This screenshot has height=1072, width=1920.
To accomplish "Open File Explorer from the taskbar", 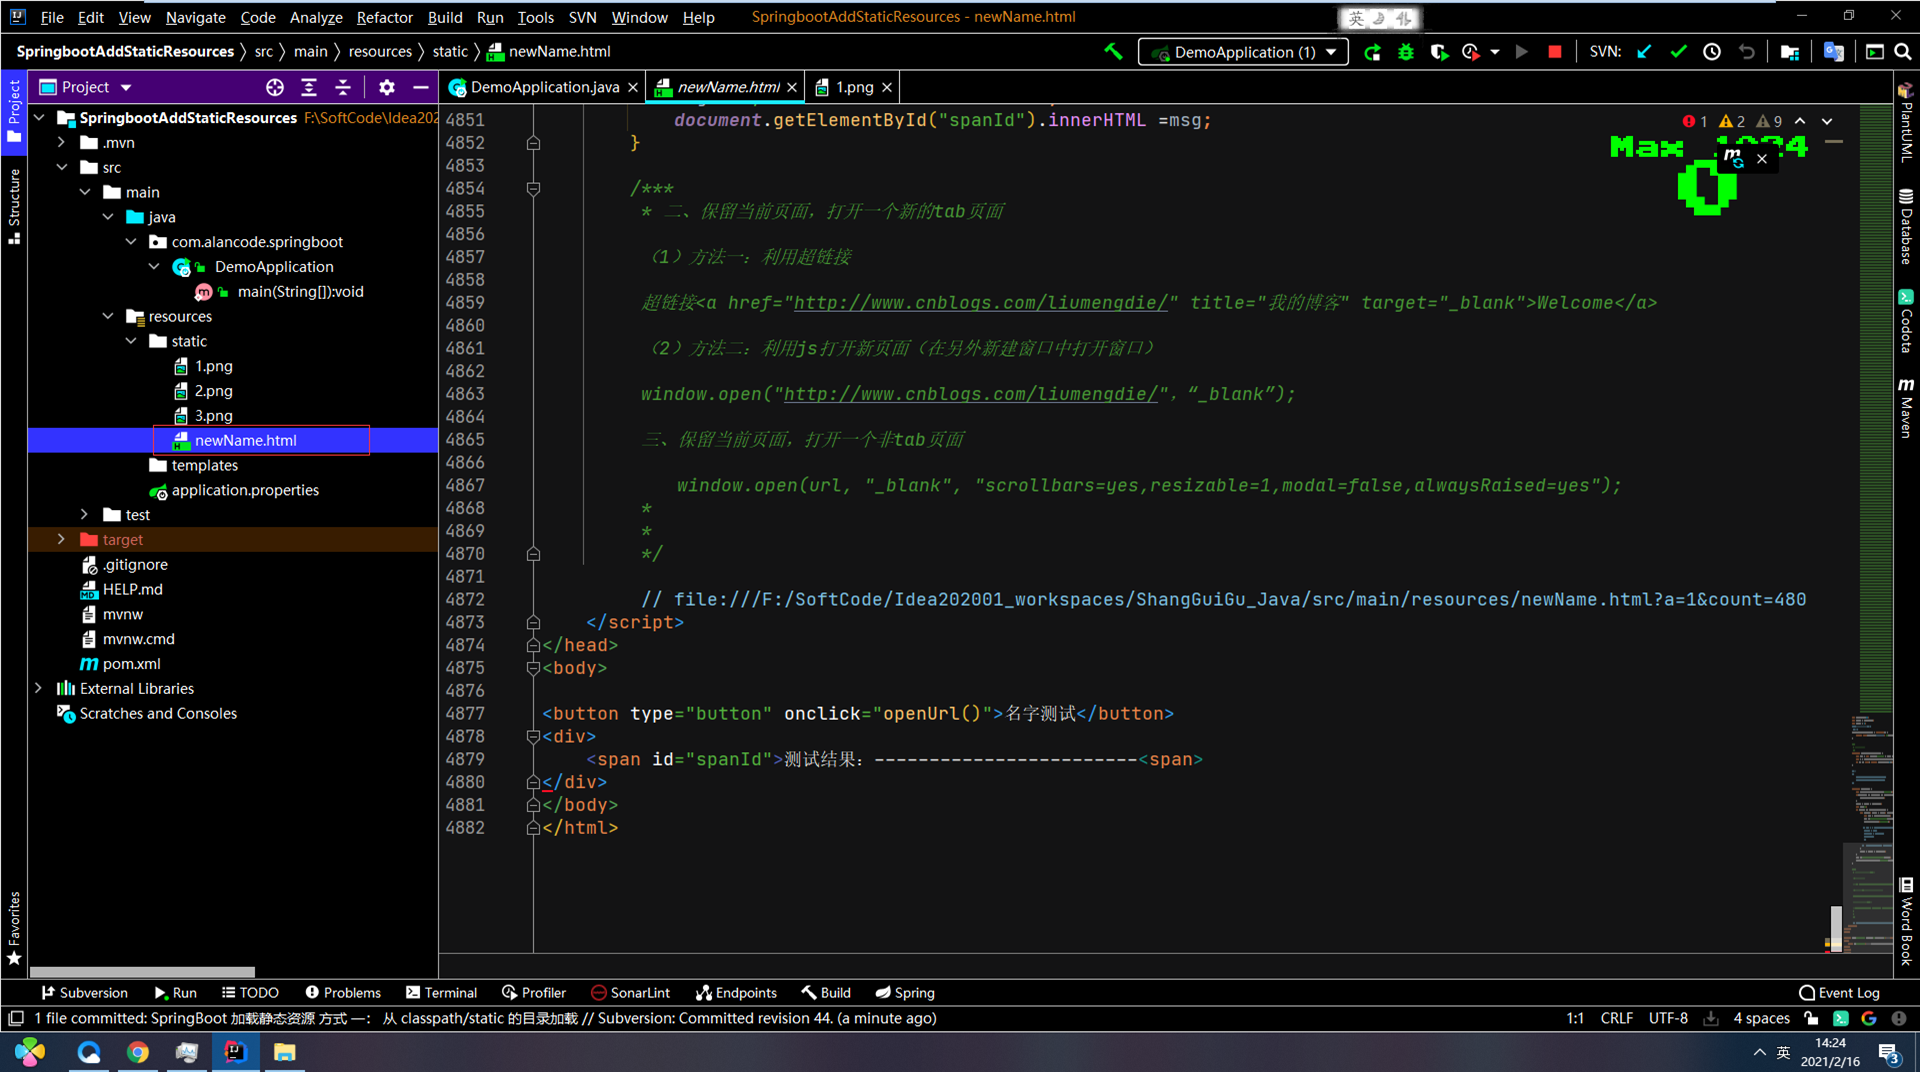I will coord(285,1052).
